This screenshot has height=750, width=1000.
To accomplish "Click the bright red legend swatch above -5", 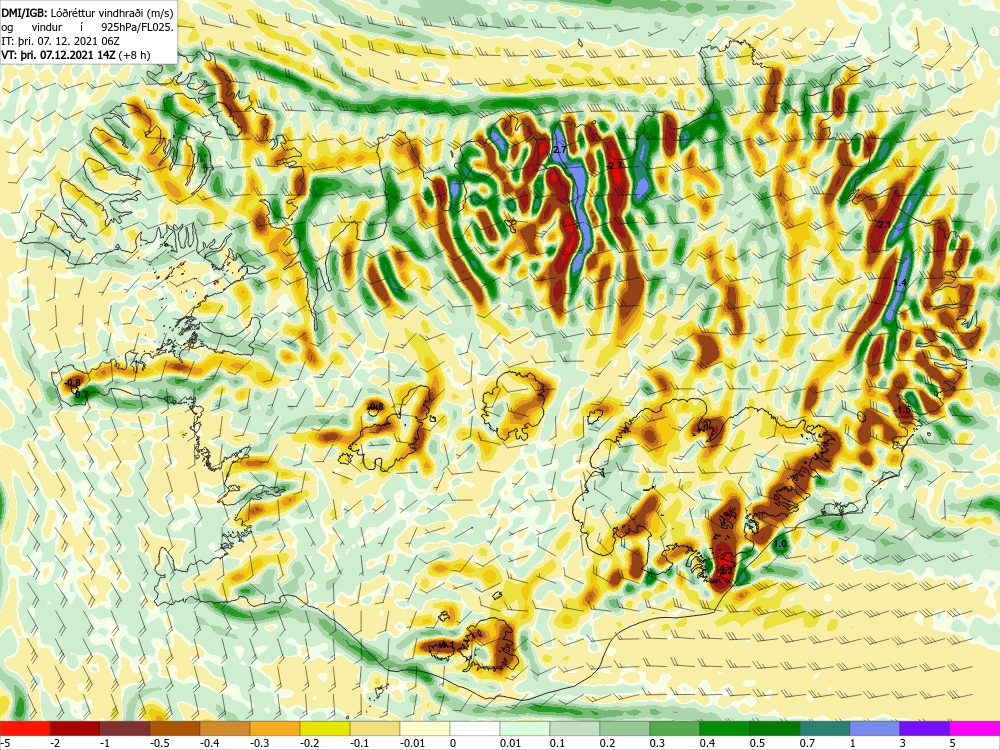I will click(25, 728).
